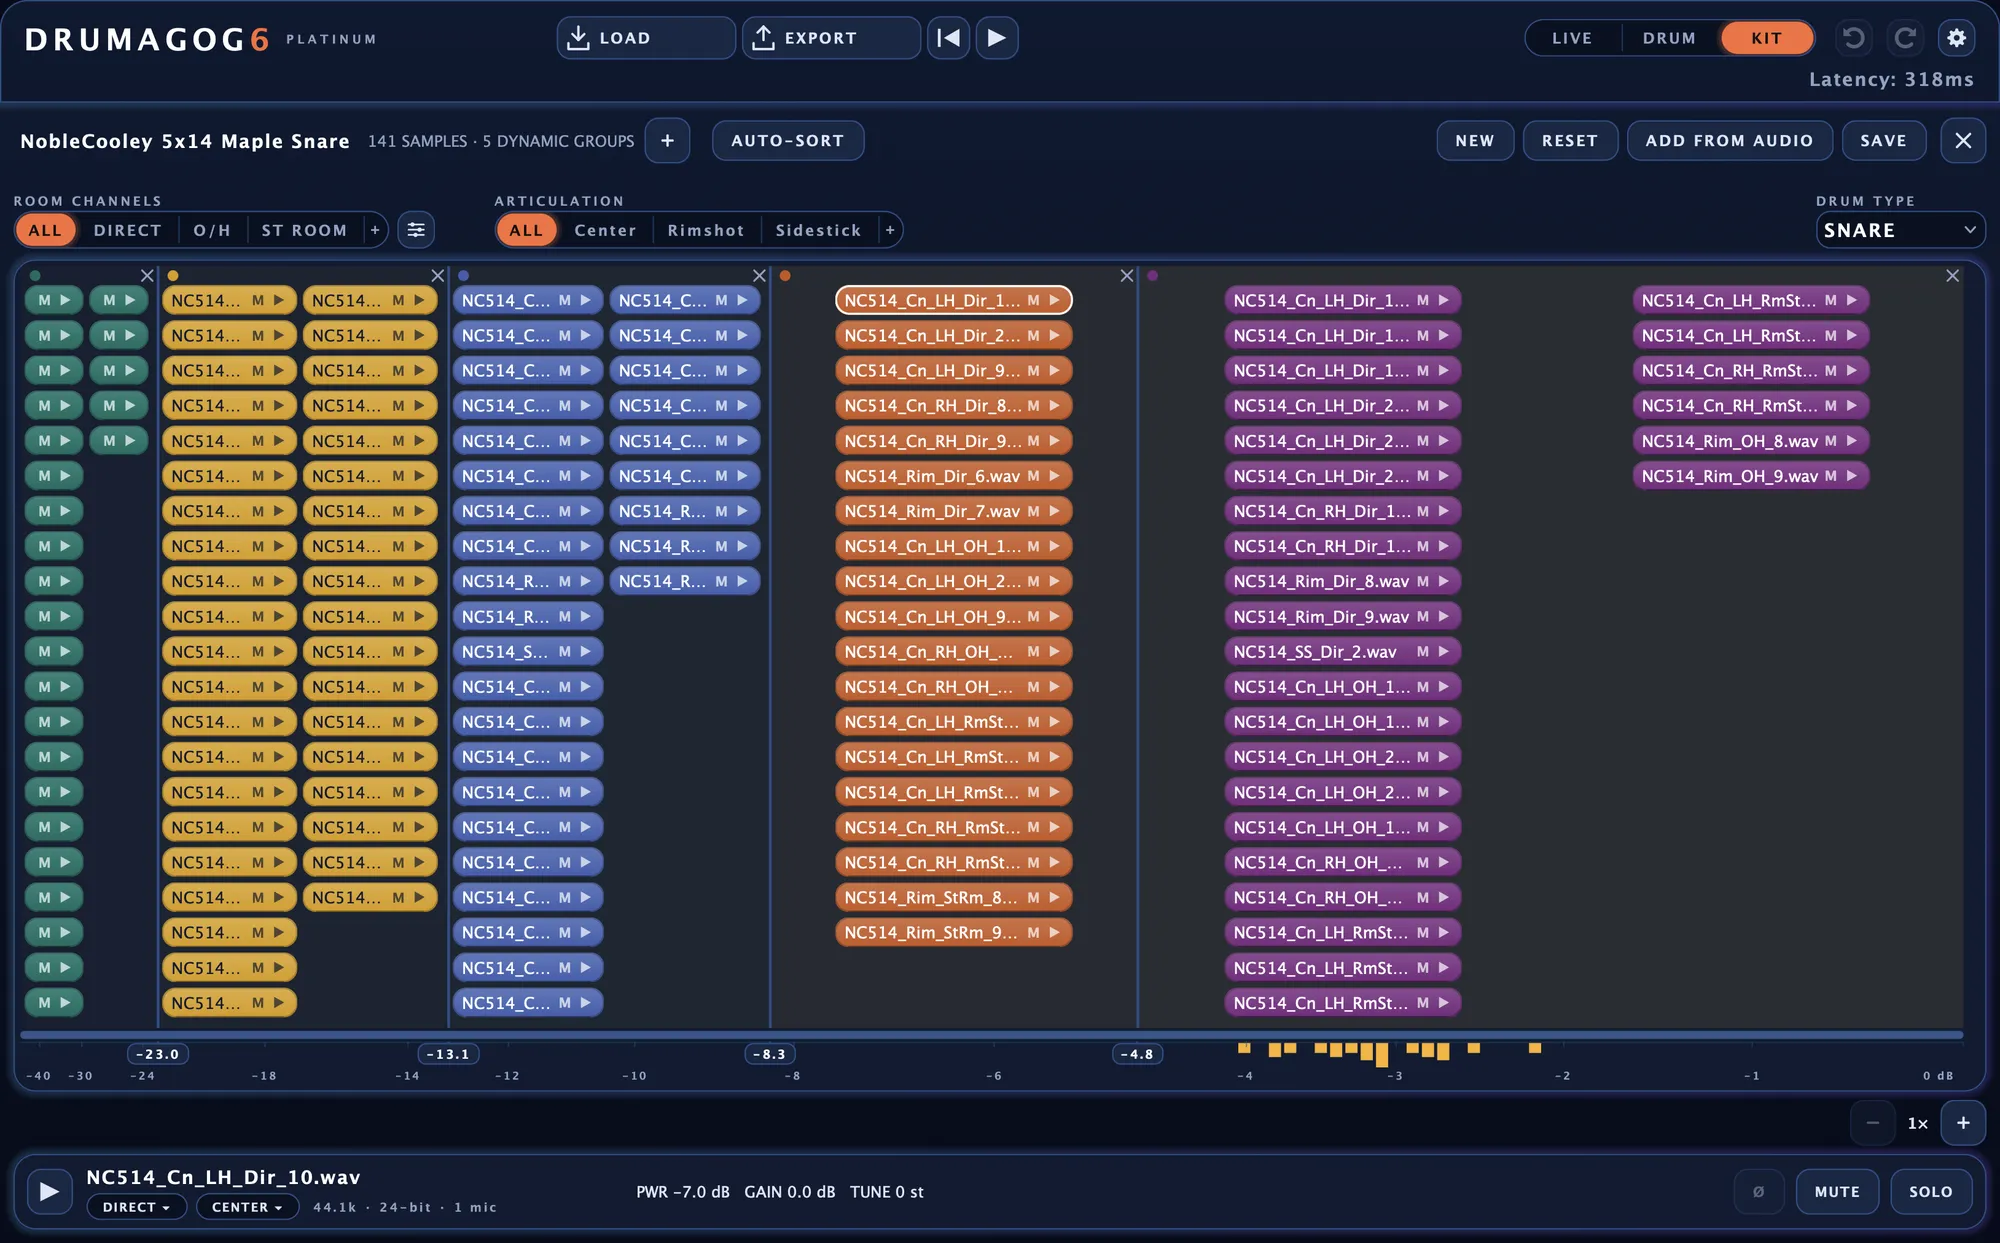Open the CENTER articulation dropdown in bottom bar

pos(247,1207)
